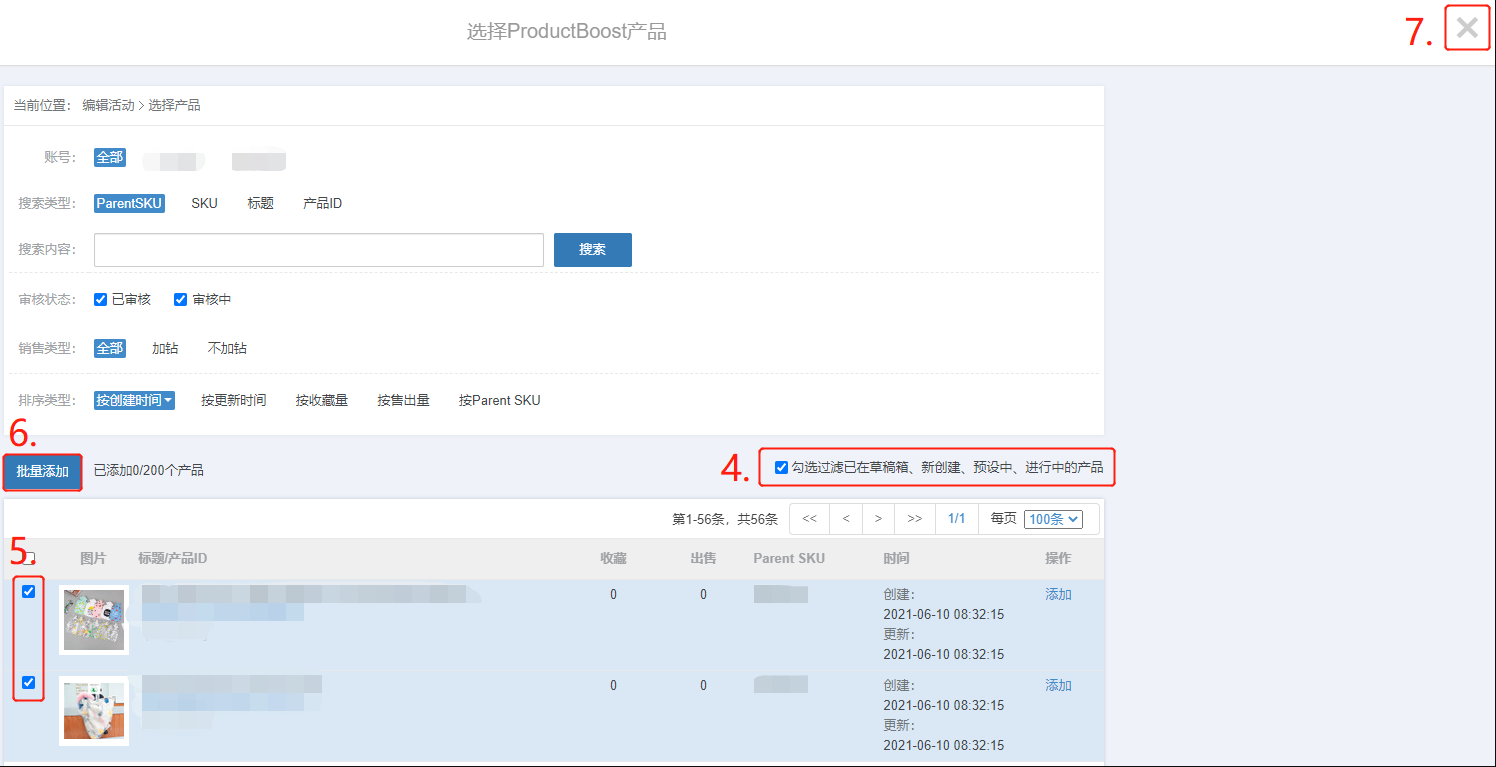Go to first page with << button
Screen dimensions: 1496x767
pyautogui.click(x=810, y=519)
